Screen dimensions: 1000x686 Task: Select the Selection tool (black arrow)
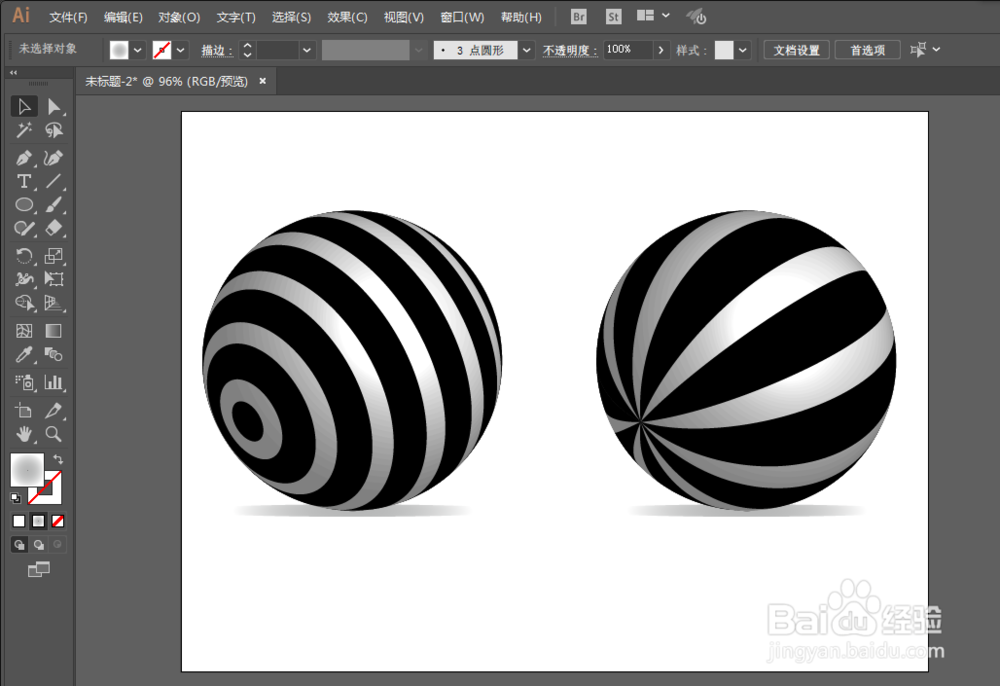24,106
